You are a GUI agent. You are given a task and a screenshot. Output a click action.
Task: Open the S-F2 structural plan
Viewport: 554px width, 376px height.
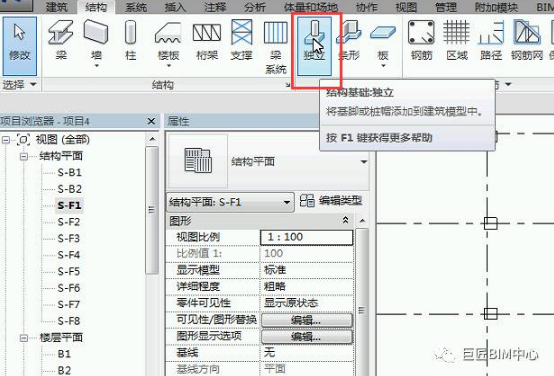tap(69, 222)
